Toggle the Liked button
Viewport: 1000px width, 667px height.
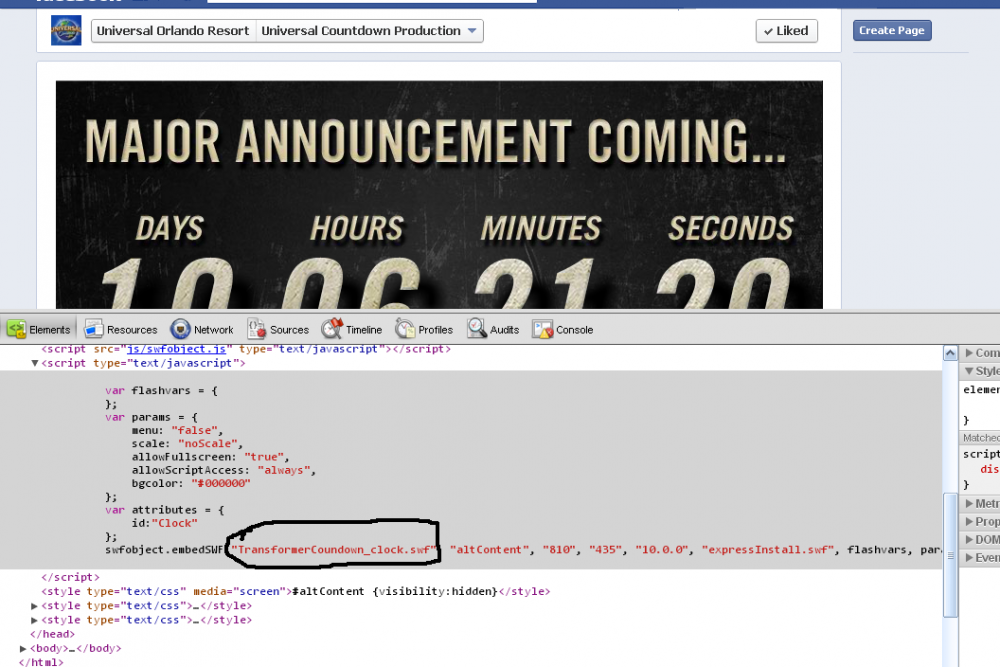[786, 31]
